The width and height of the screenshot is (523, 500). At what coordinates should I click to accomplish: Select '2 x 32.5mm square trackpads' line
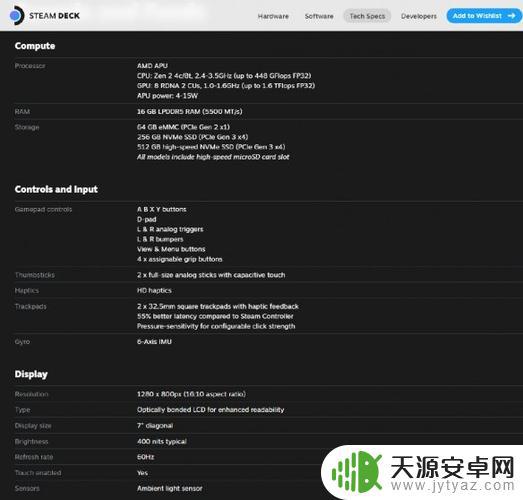(x=217, y=307)
